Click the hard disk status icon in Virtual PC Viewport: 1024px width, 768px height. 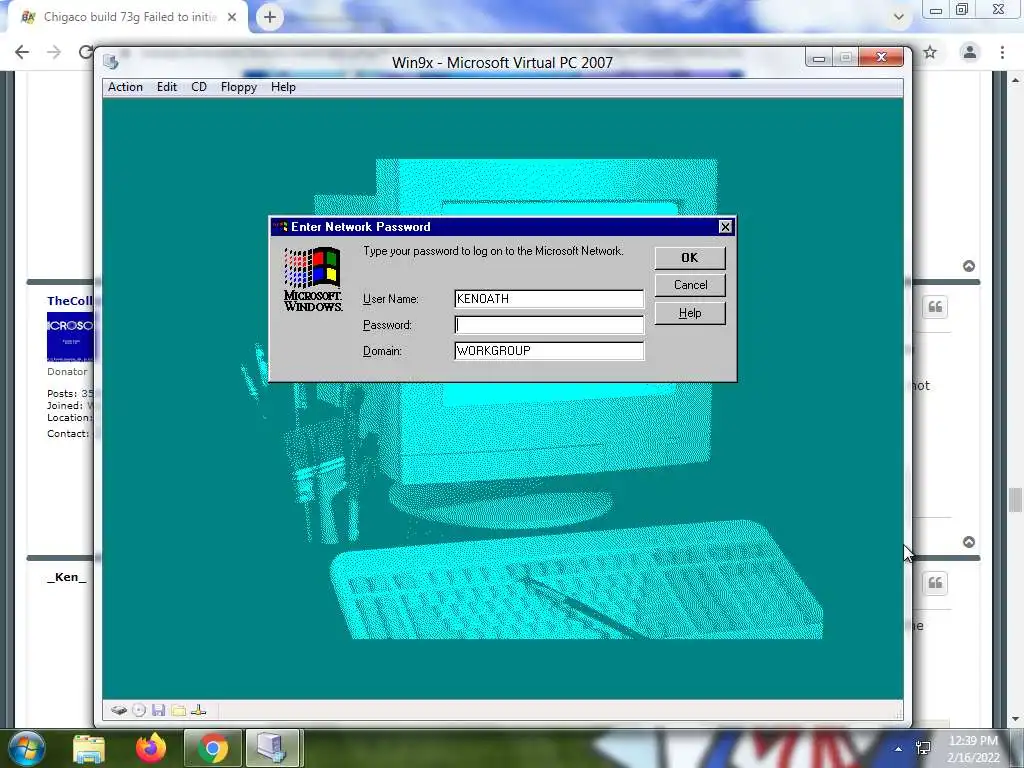point(119,711)
